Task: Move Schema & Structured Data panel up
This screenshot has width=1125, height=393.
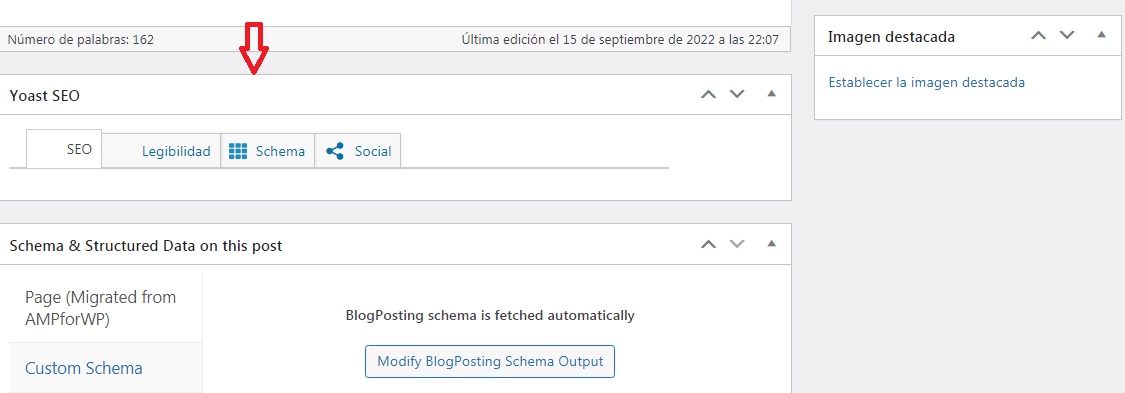Action: tap(708, 245)
